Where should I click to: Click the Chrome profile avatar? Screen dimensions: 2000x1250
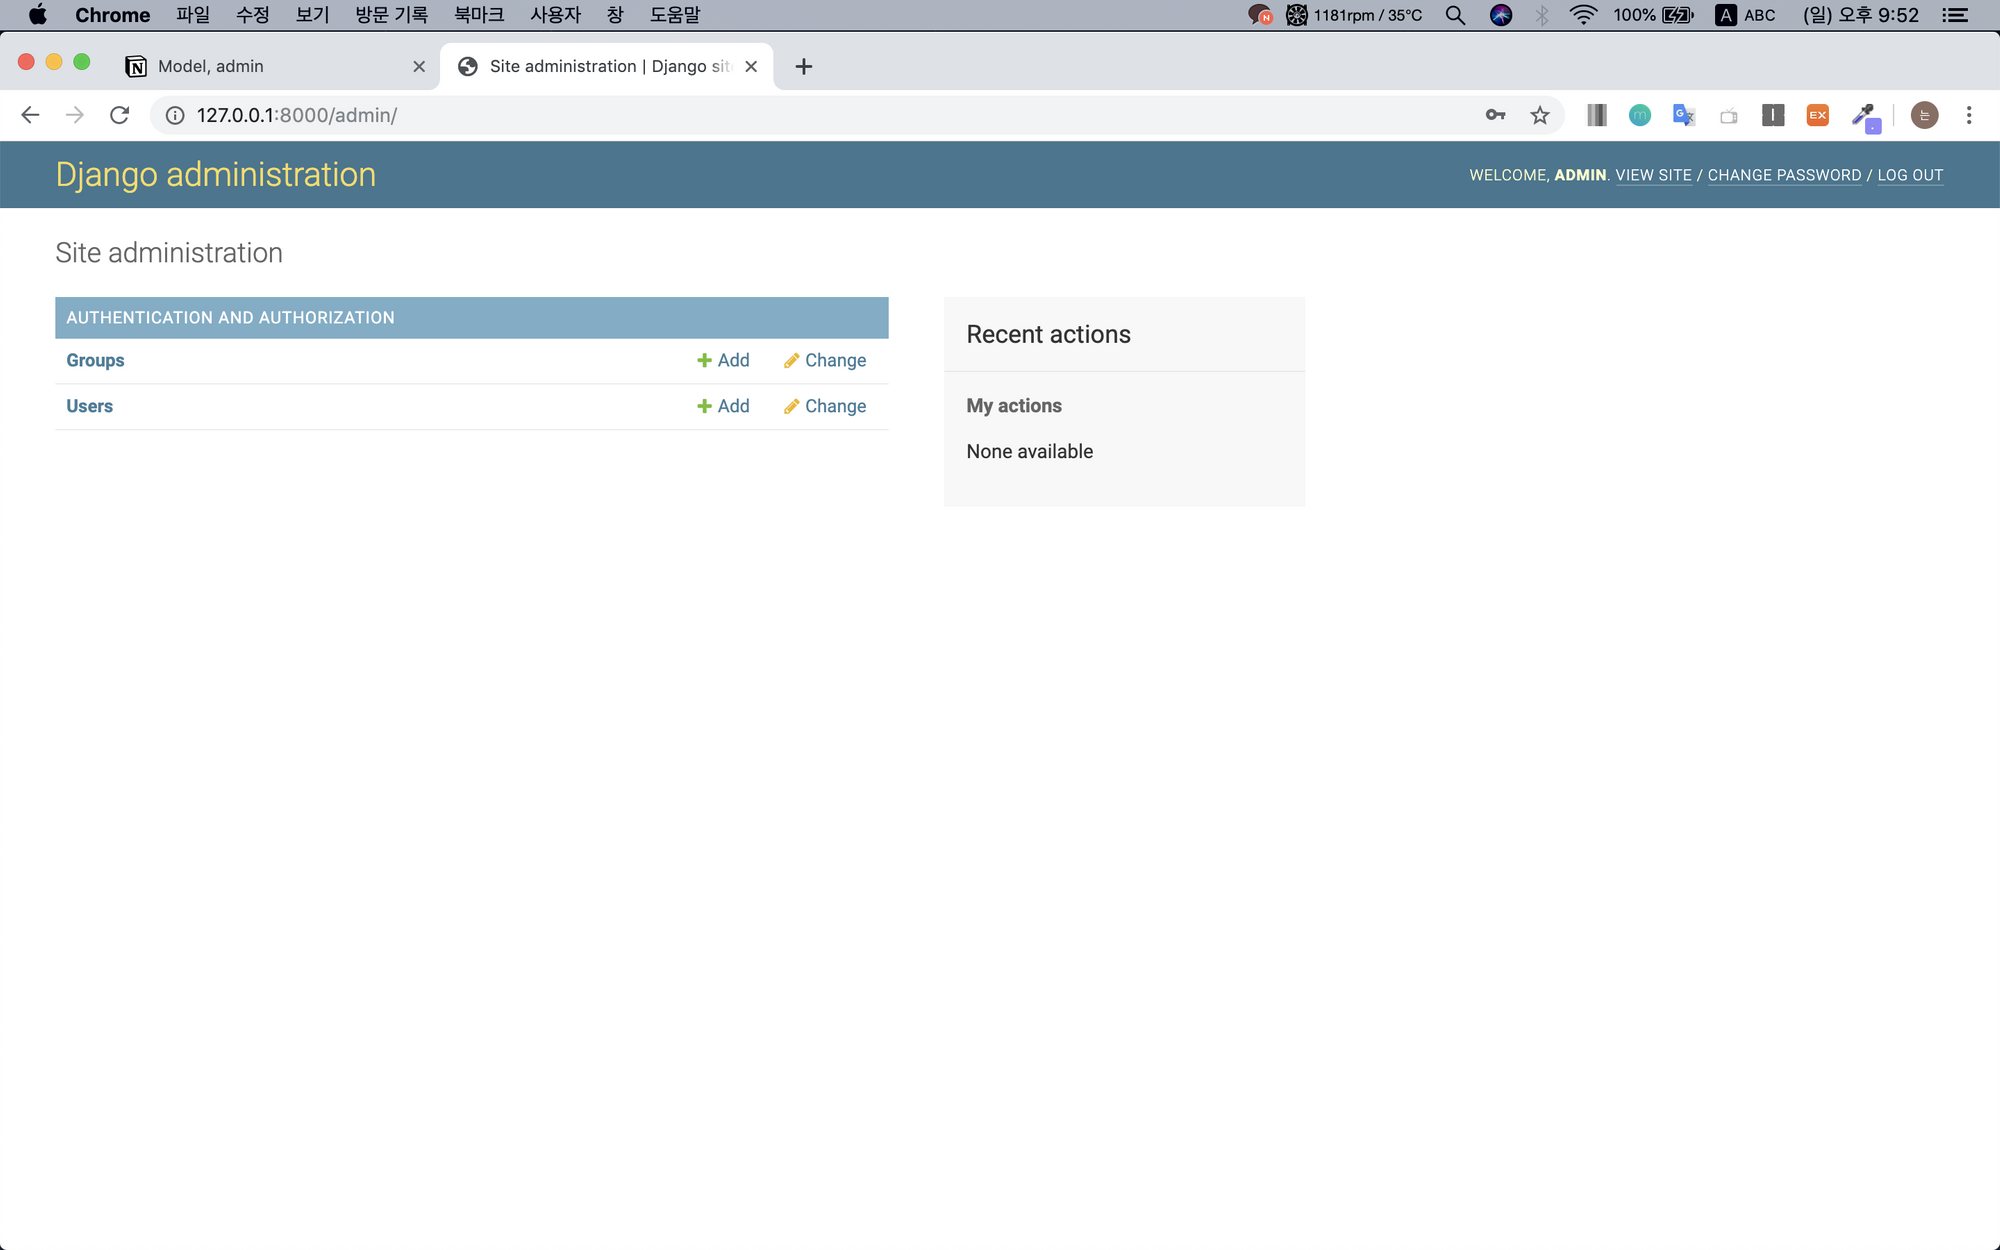(1924, 115)
